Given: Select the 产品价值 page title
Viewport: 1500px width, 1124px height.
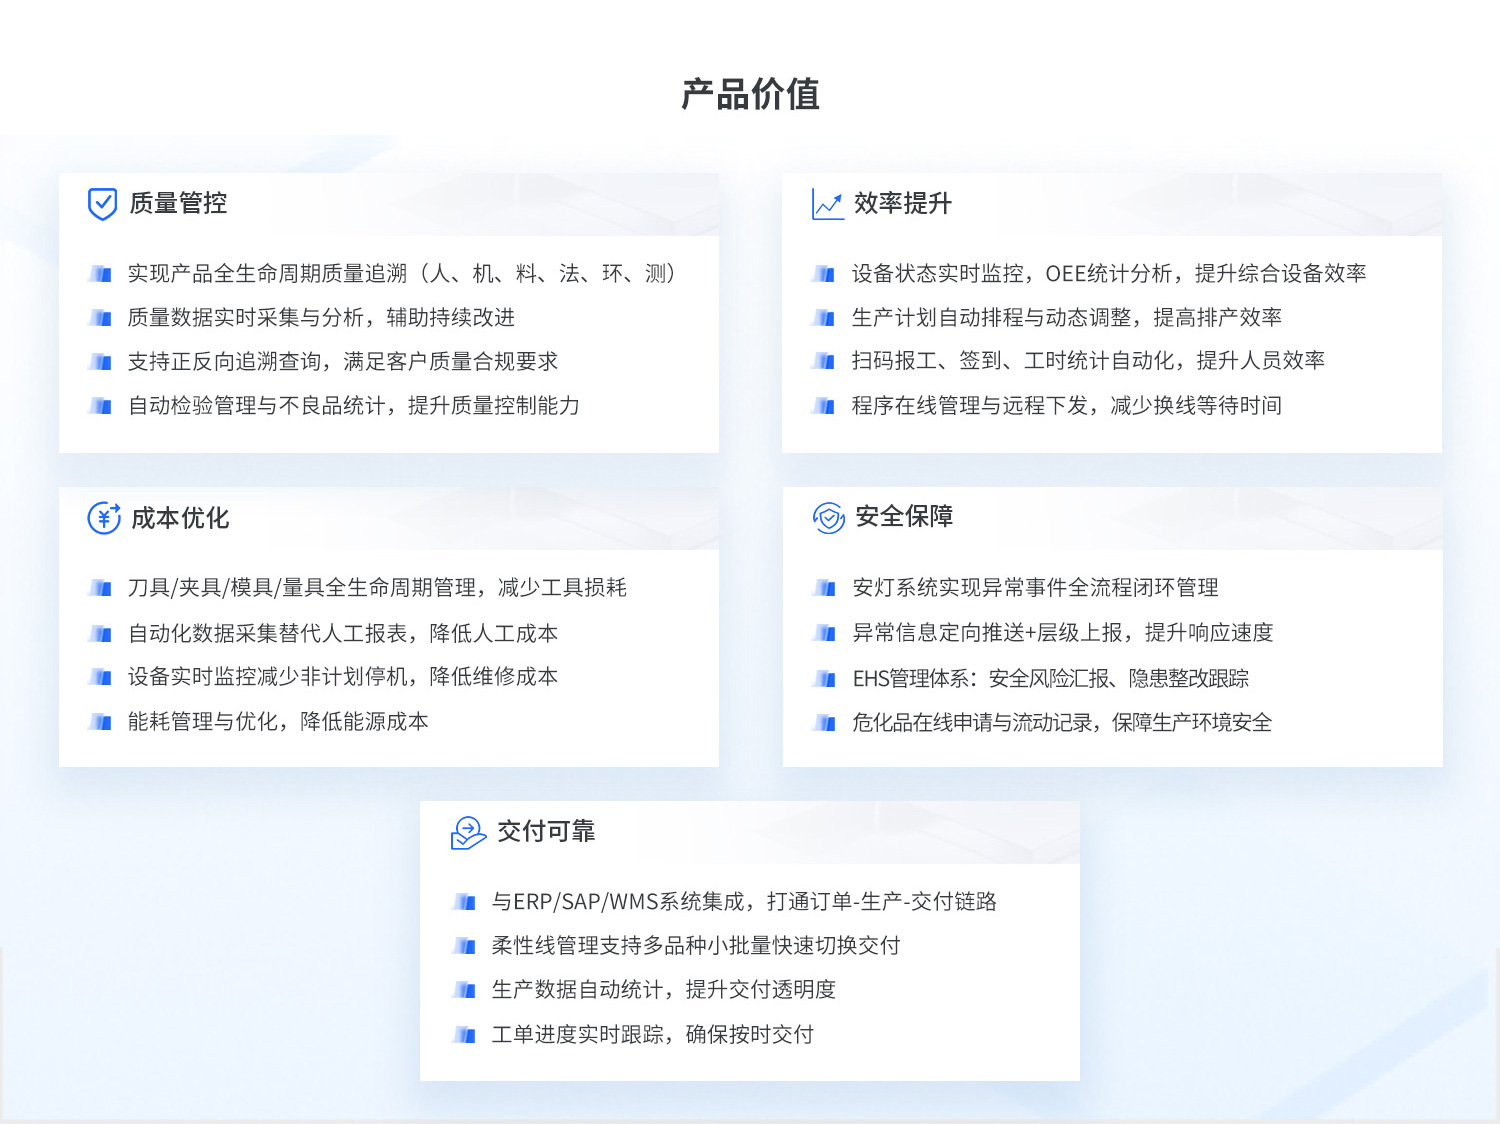Looking at the screenshot, I should click(750, 95).
